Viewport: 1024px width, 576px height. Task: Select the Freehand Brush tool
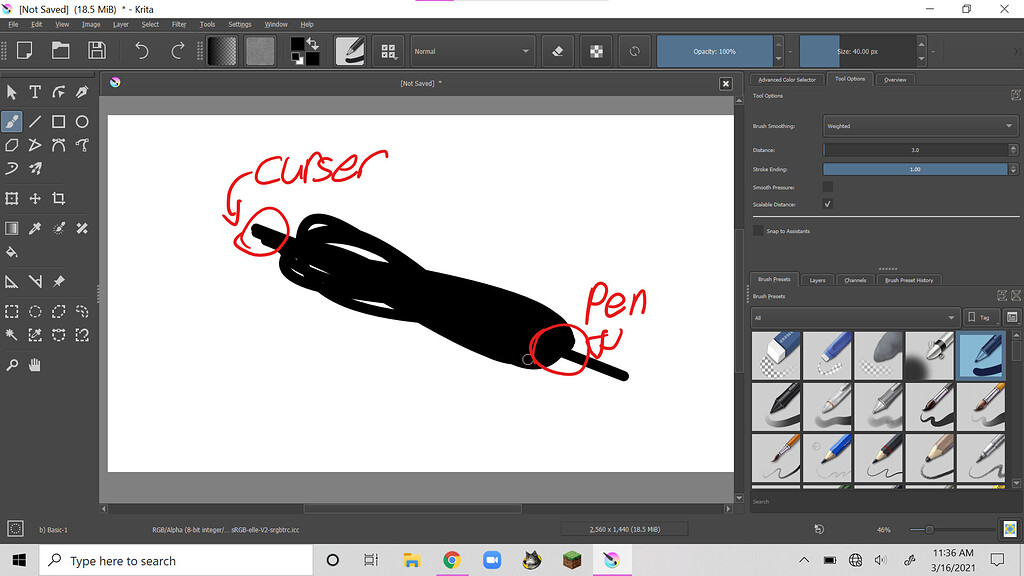pos(13,121)
